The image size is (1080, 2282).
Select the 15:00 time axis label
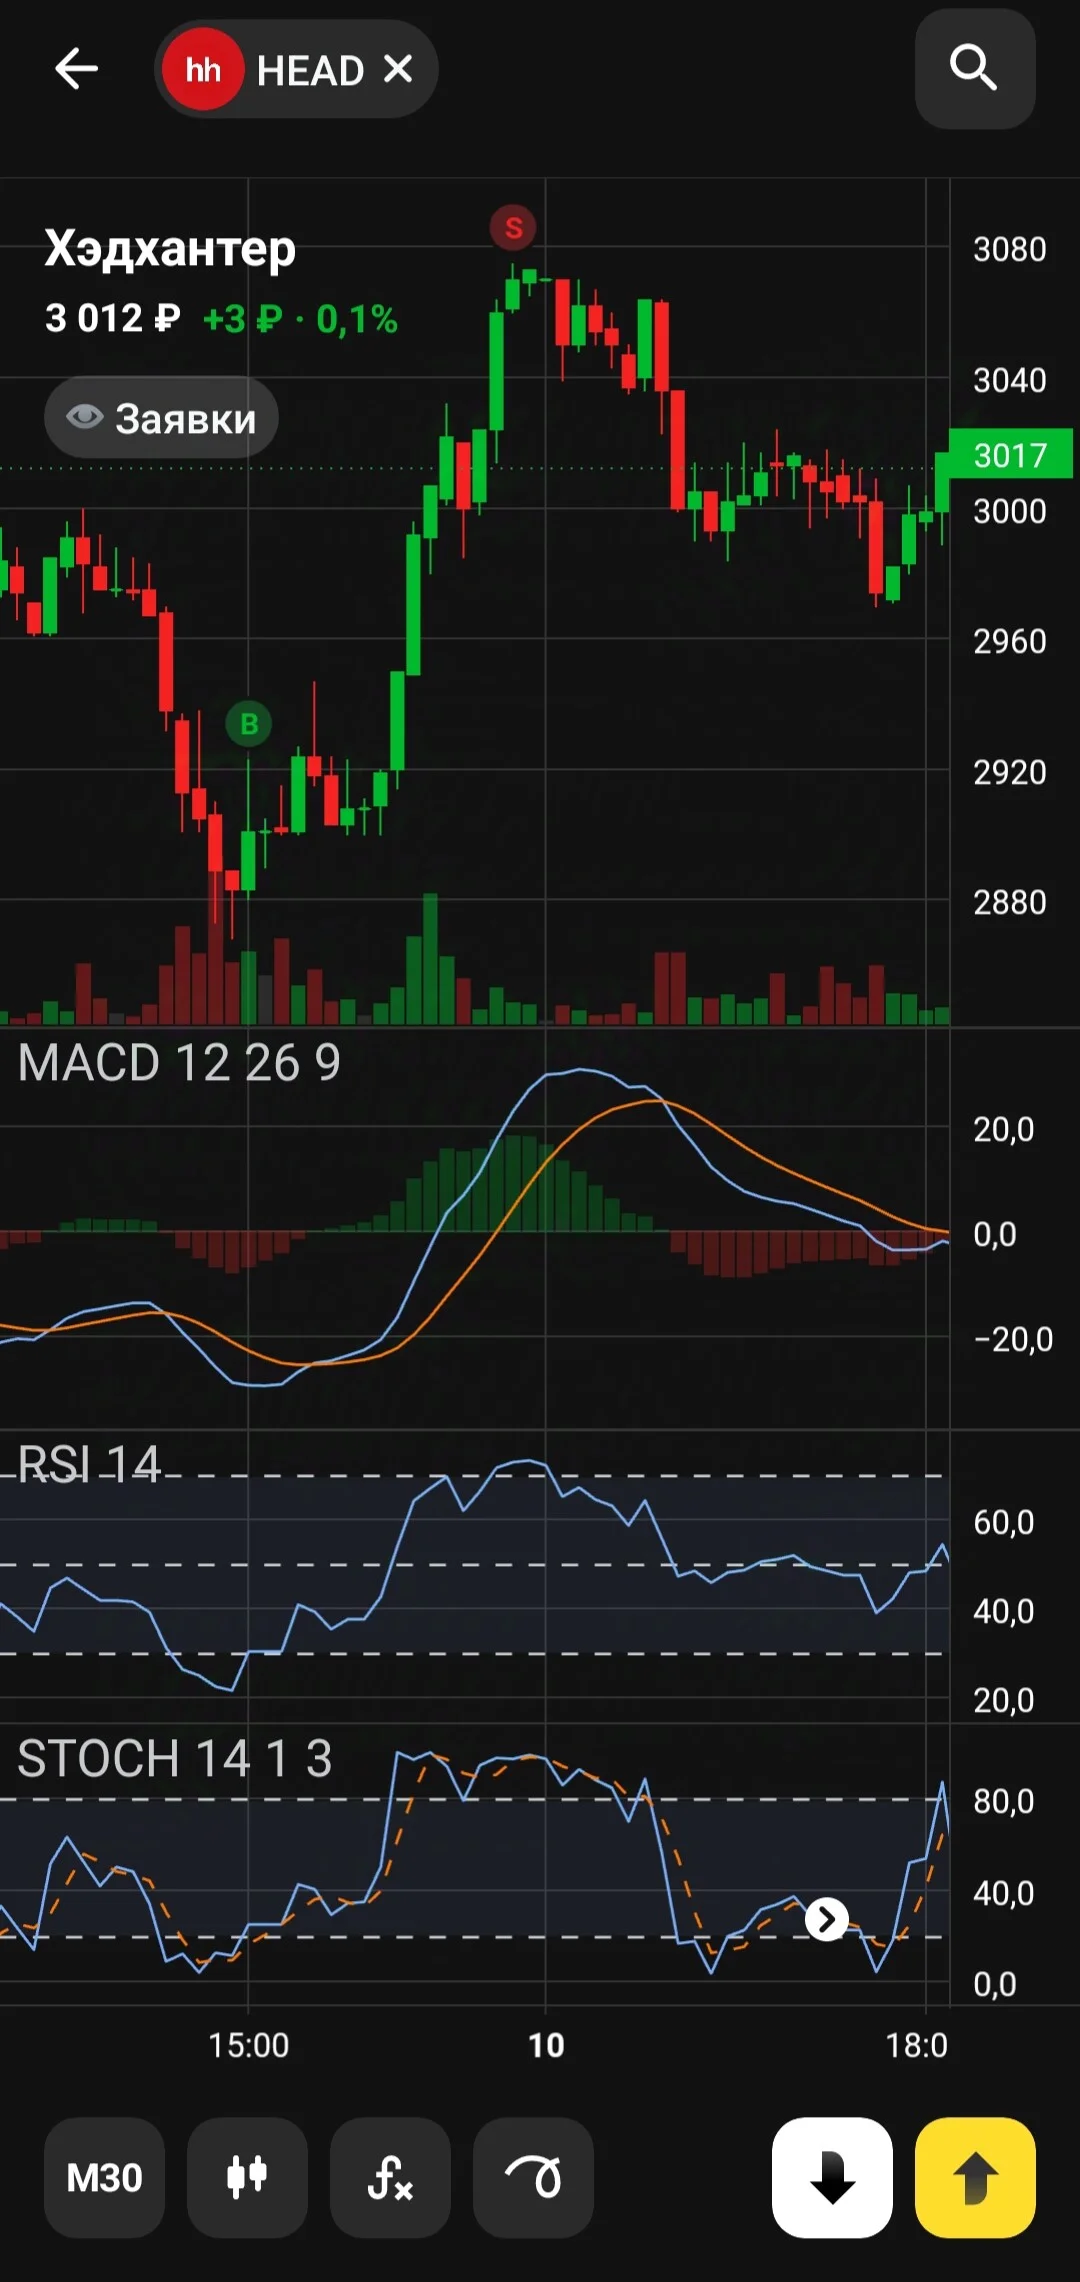(x=248, y=2046)
